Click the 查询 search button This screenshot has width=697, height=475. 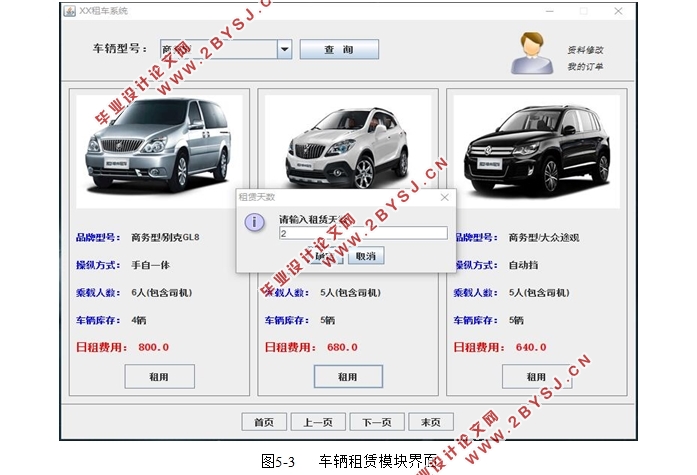339,49
